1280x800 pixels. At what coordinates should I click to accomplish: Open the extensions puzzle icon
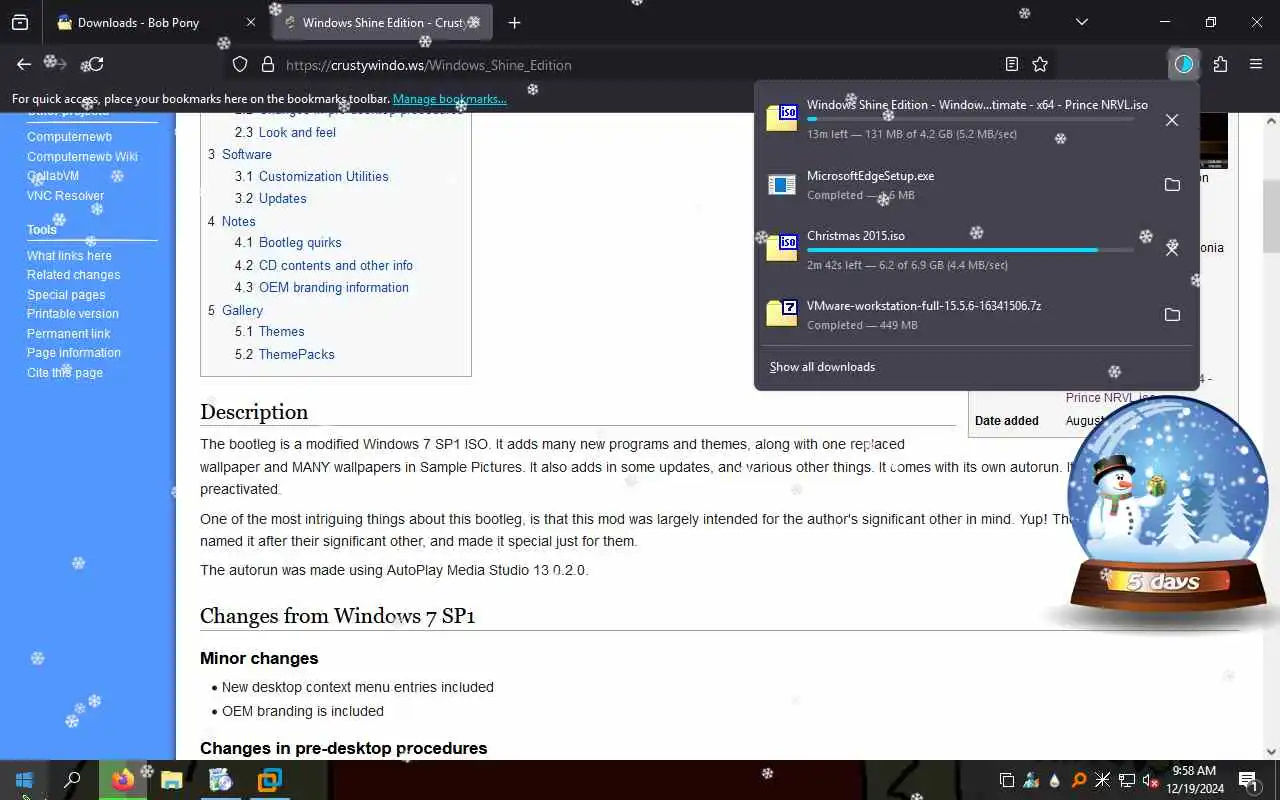[1220, 64]
